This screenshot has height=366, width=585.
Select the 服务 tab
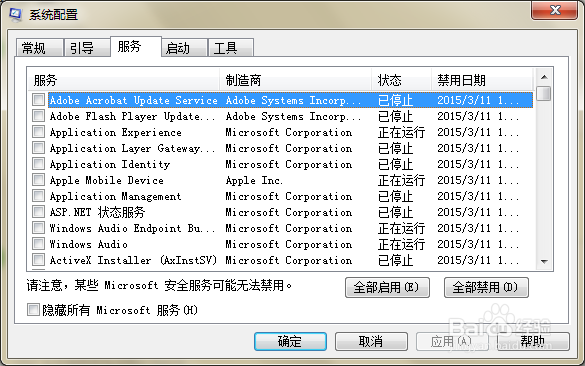136,47
